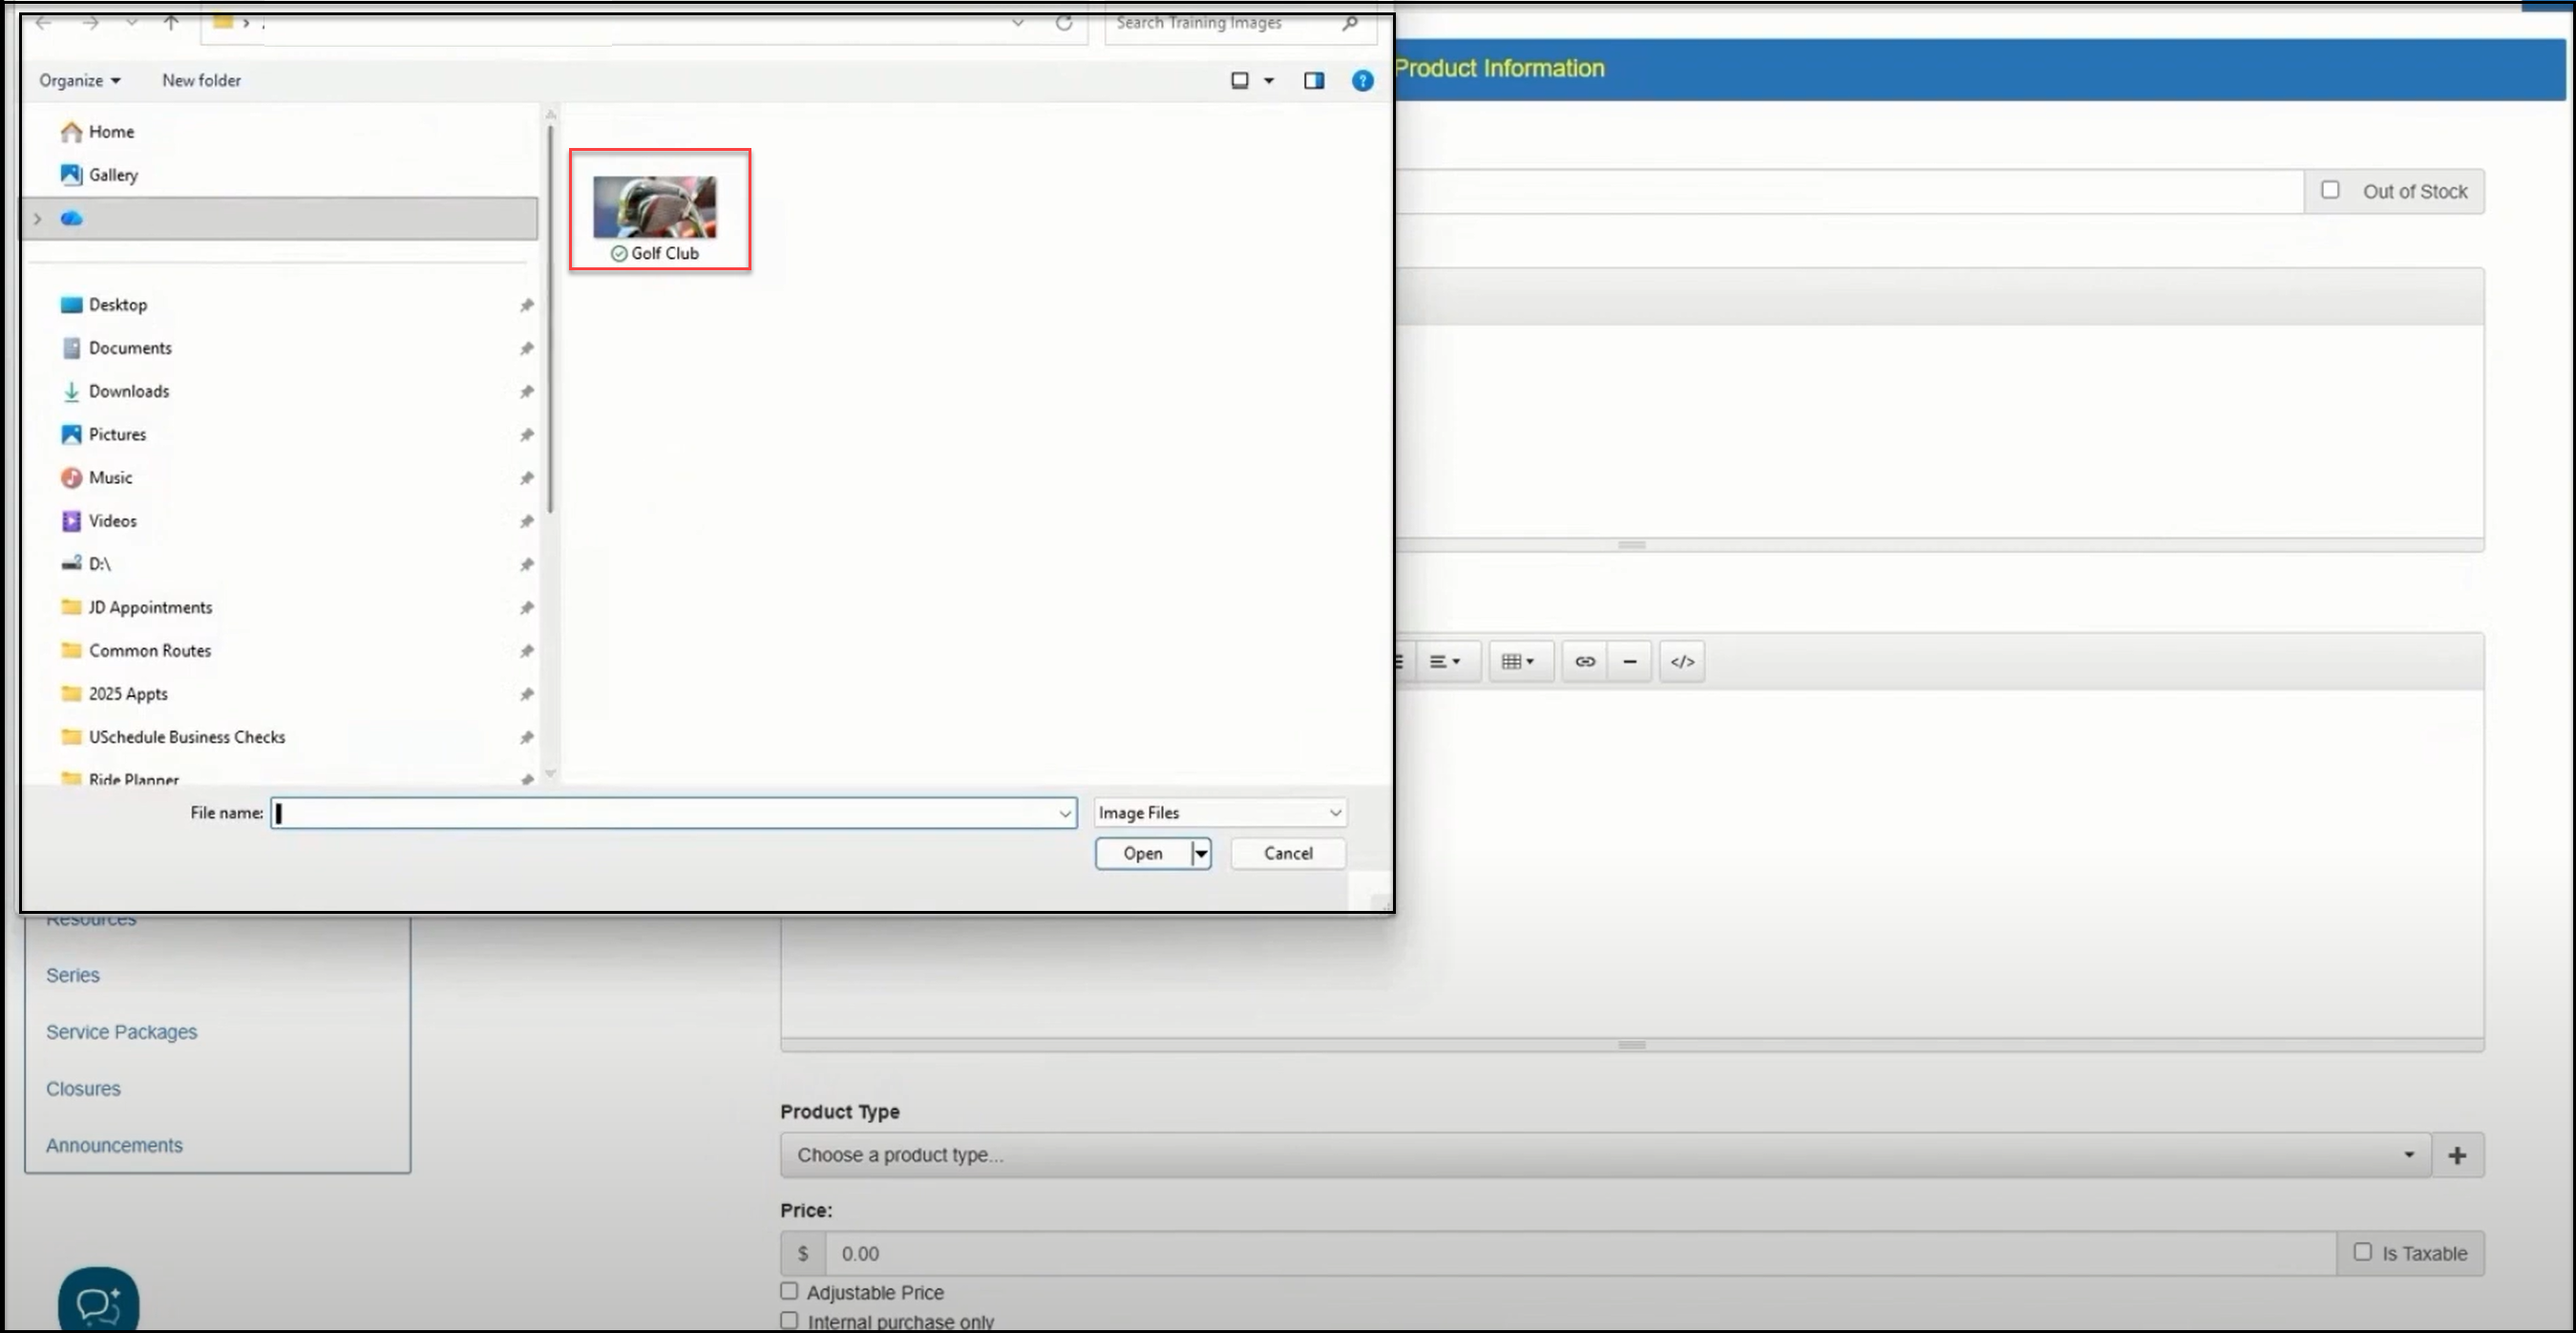This screenshot has height=1333, width=2576.
Task: Toggle the preview pane icon
Action: (x=1314, y=80)
